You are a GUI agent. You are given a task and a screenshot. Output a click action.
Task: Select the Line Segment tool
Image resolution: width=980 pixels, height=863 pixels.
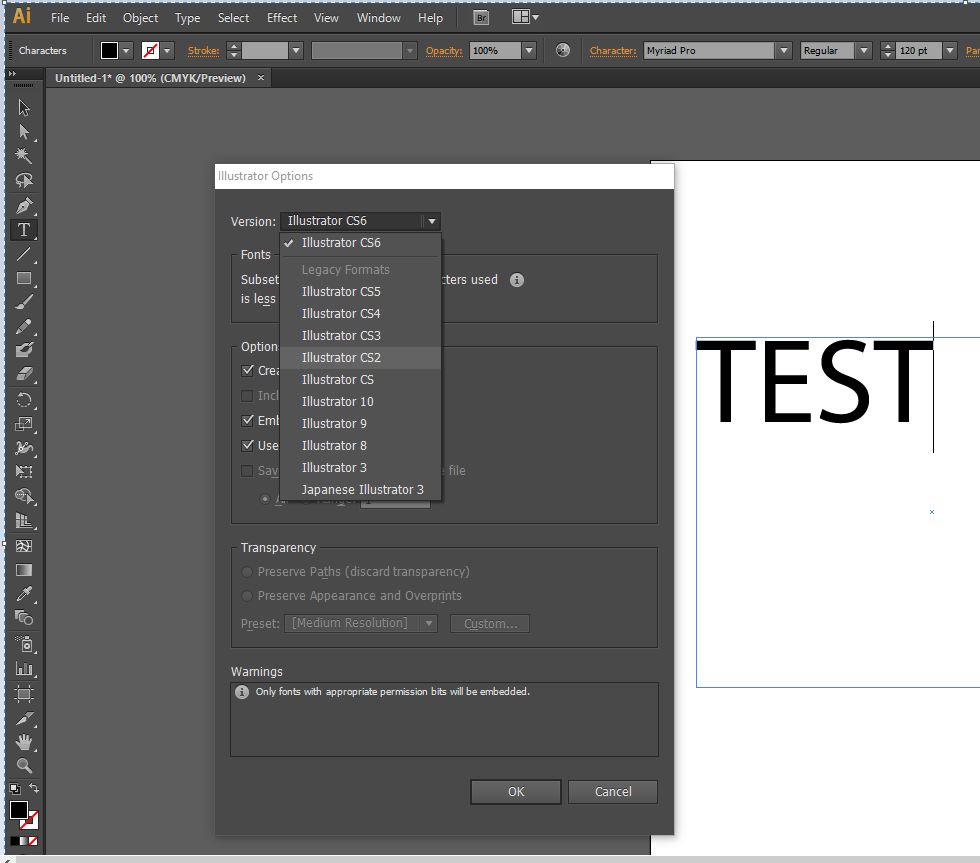click(24, 254)
